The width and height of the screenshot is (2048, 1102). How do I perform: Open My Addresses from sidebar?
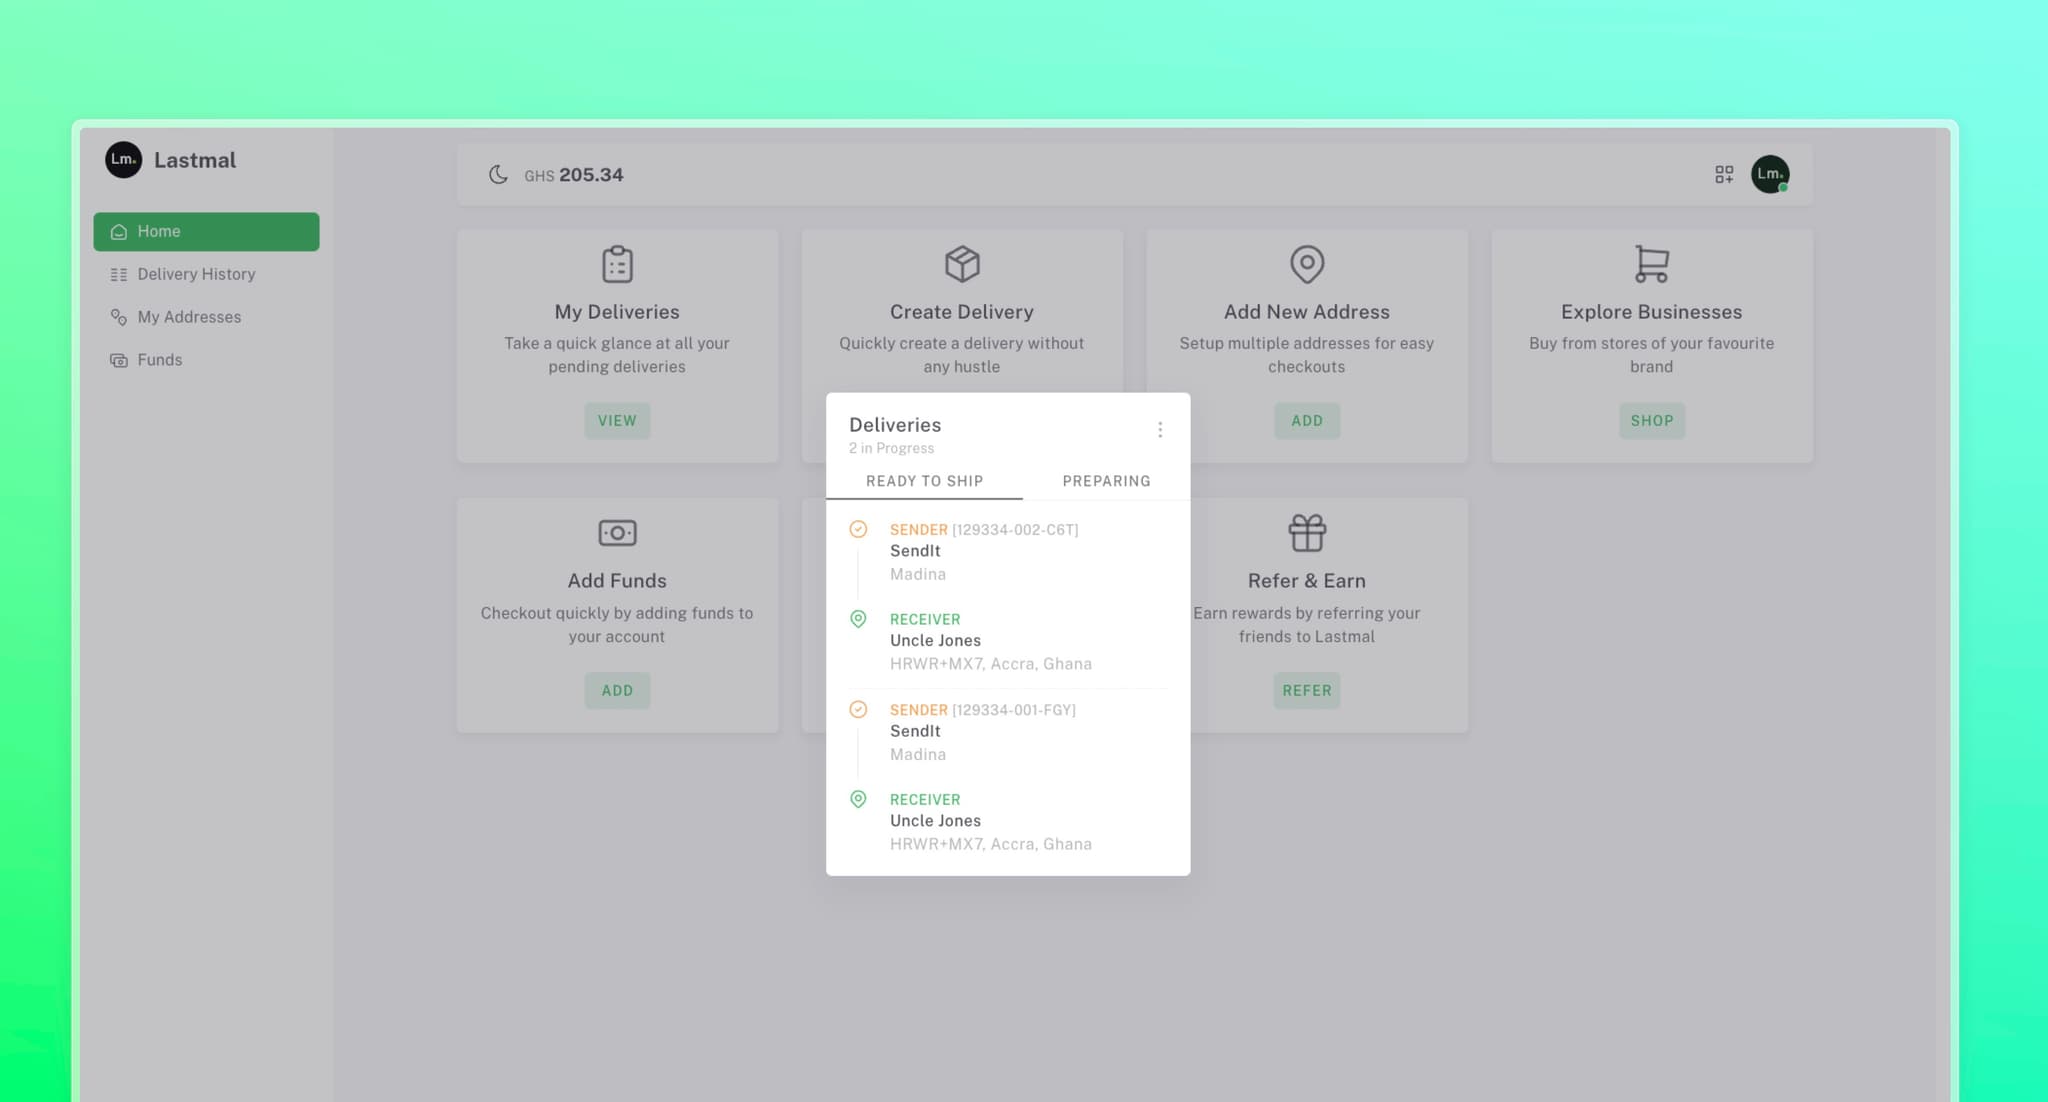pyautogui.click(x=189, y=317)
